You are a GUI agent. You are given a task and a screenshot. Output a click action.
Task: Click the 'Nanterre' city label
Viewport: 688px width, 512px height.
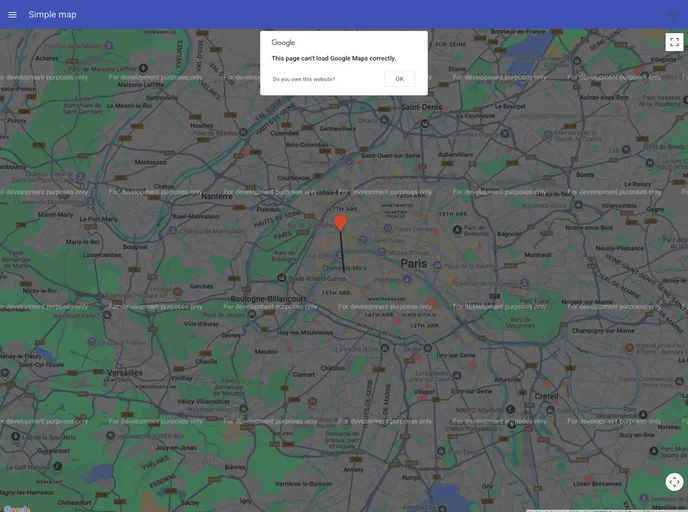pyautogui.click(x=217, y=196)
